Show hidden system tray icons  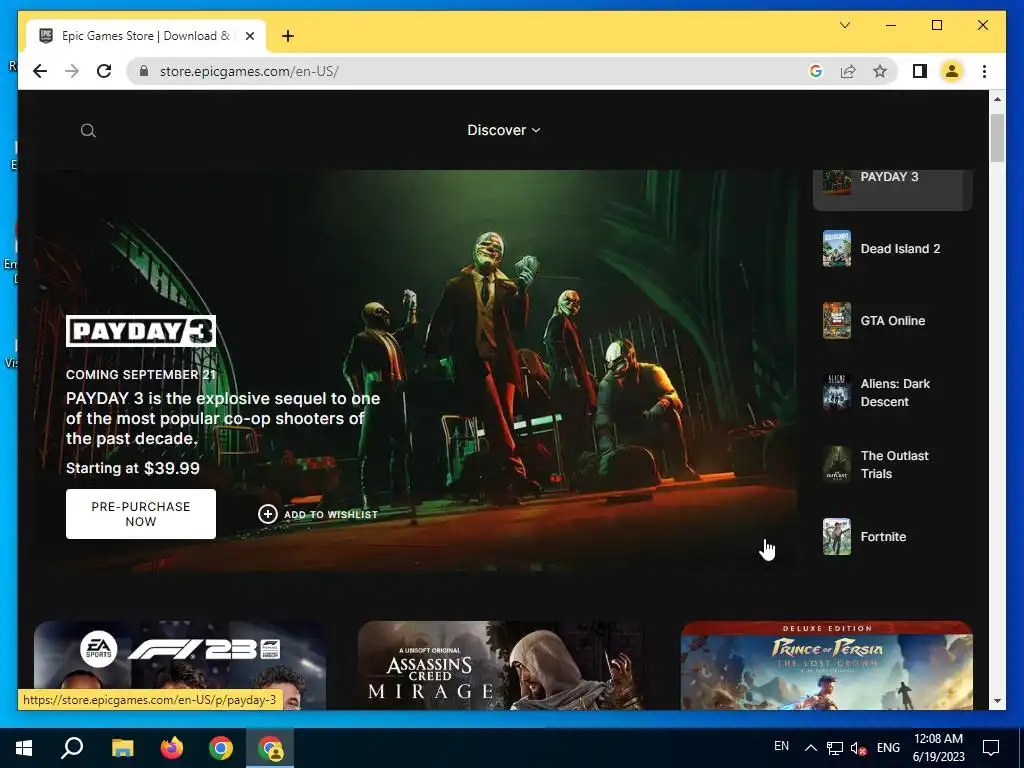click(x=810, y=748)
